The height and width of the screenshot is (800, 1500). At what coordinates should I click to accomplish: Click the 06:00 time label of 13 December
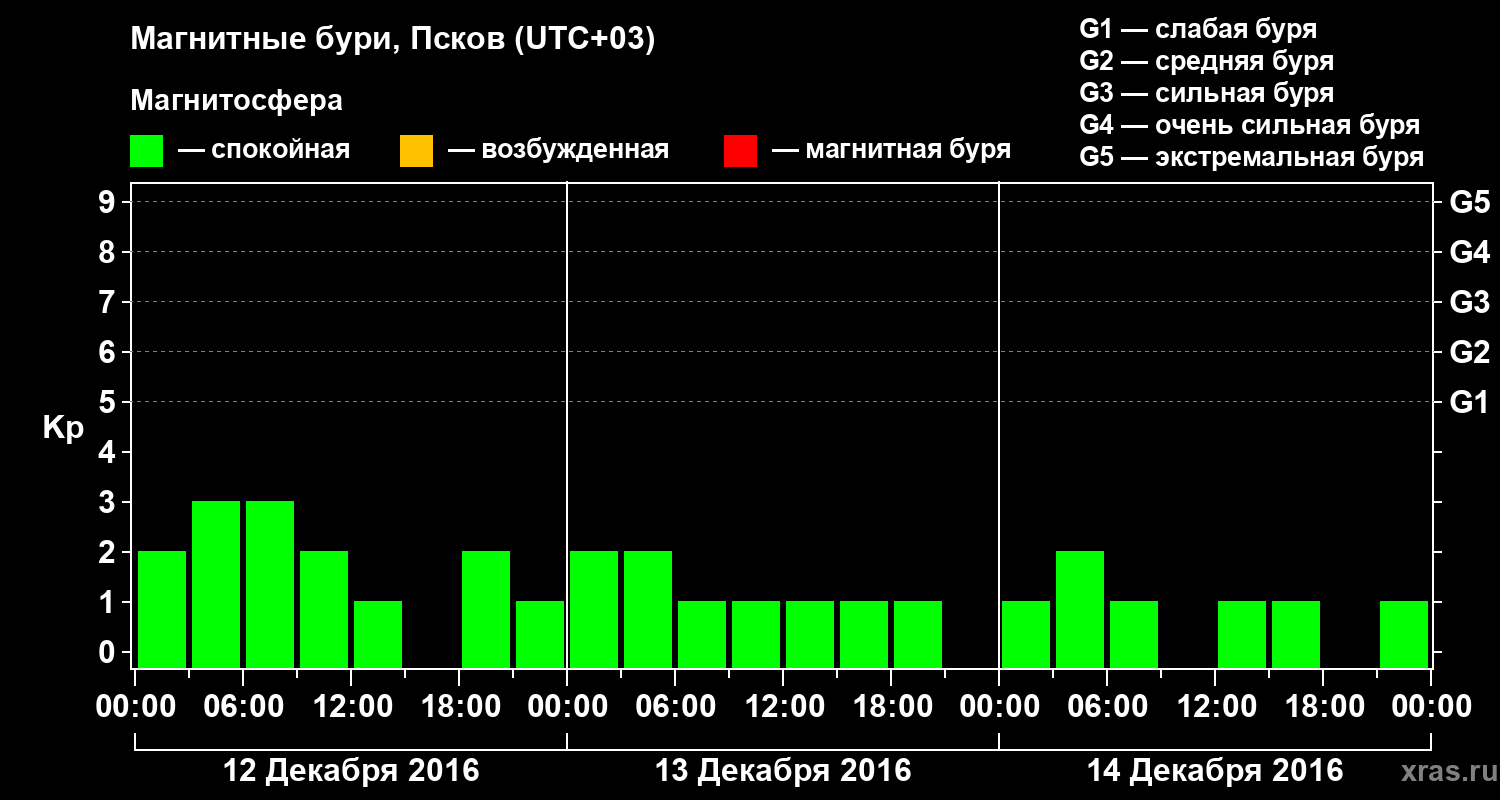(x=675, y=707)
